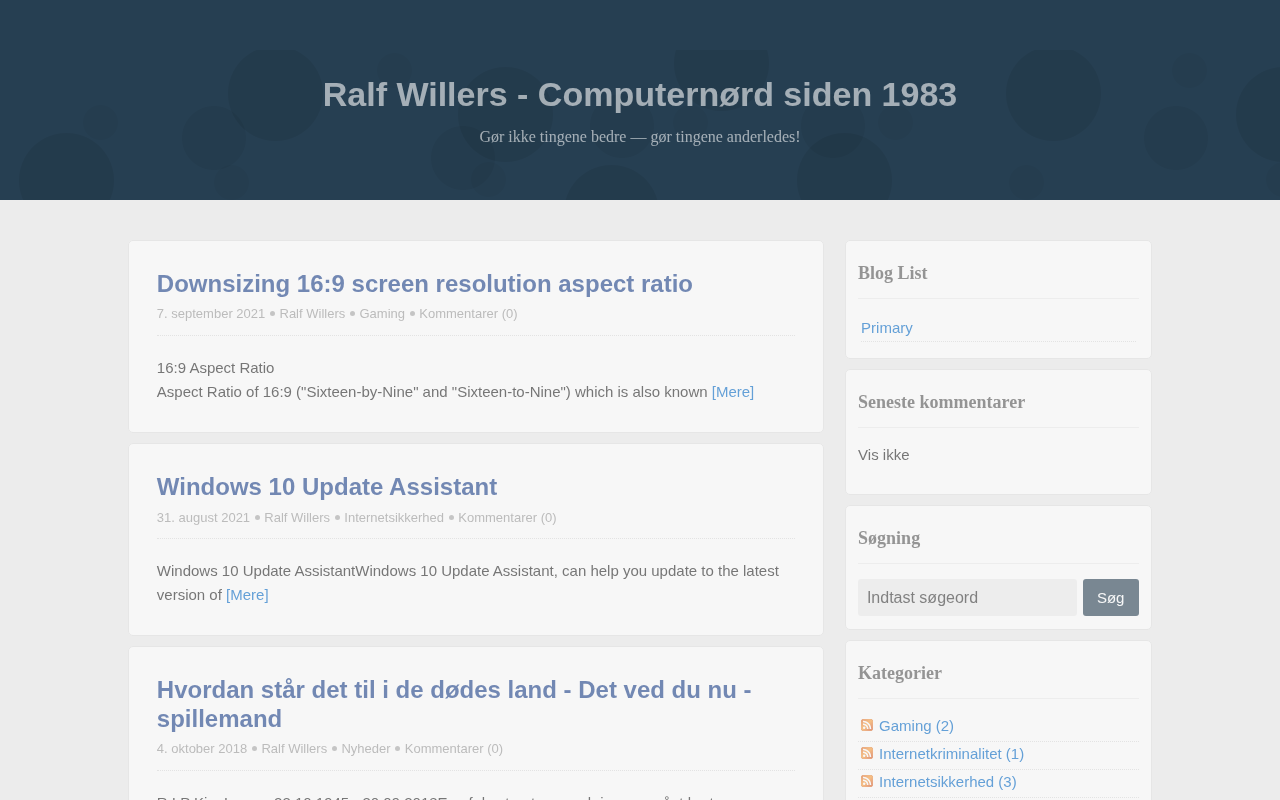Open Kommentarer (0) of the 16:9 post

coord(468,313)
